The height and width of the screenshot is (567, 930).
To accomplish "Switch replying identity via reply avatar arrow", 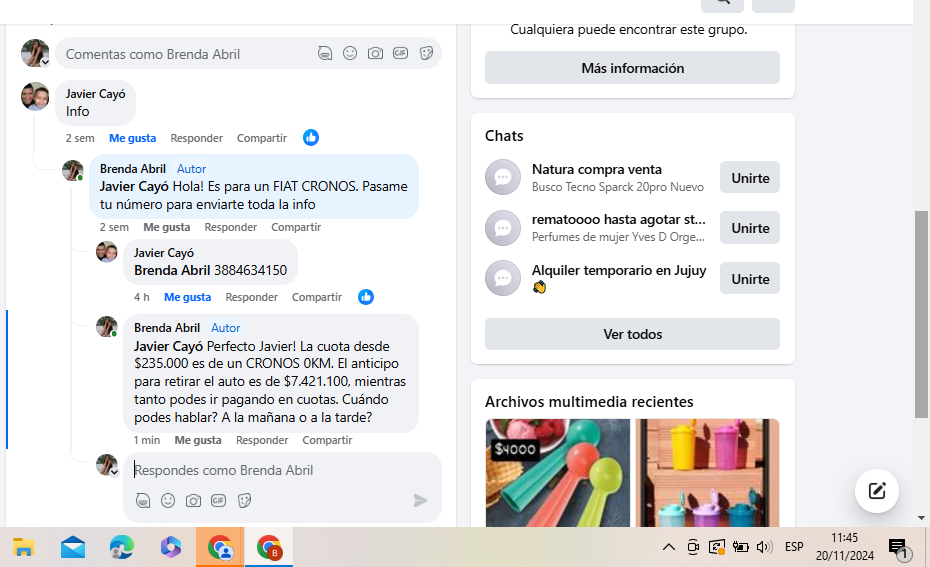I will point(114,472).
